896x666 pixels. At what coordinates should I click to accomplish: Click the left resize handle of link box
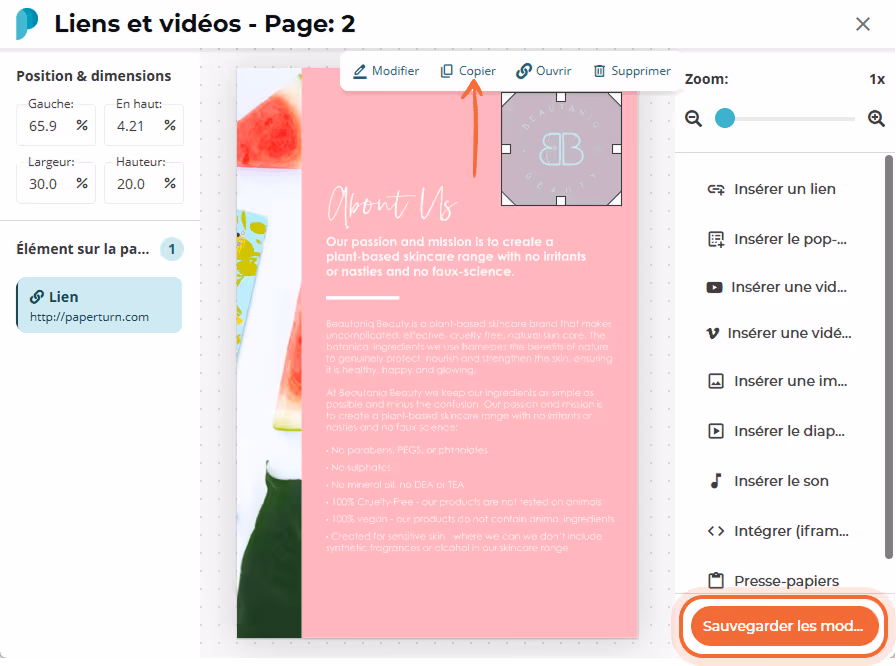[506, 149]
